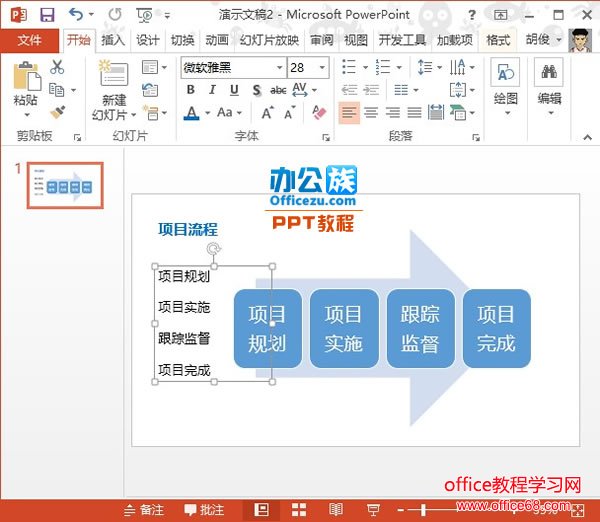This screenshot has width=600, height=522.
Task: Select the Format Painter brush
Action: click(57, 112)
